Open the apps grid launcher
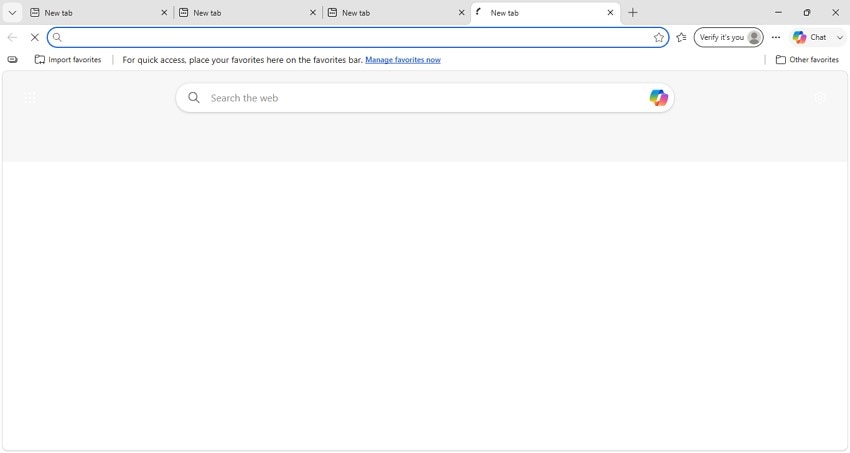Screen dimensions: 850x453 tap(30, 98)
